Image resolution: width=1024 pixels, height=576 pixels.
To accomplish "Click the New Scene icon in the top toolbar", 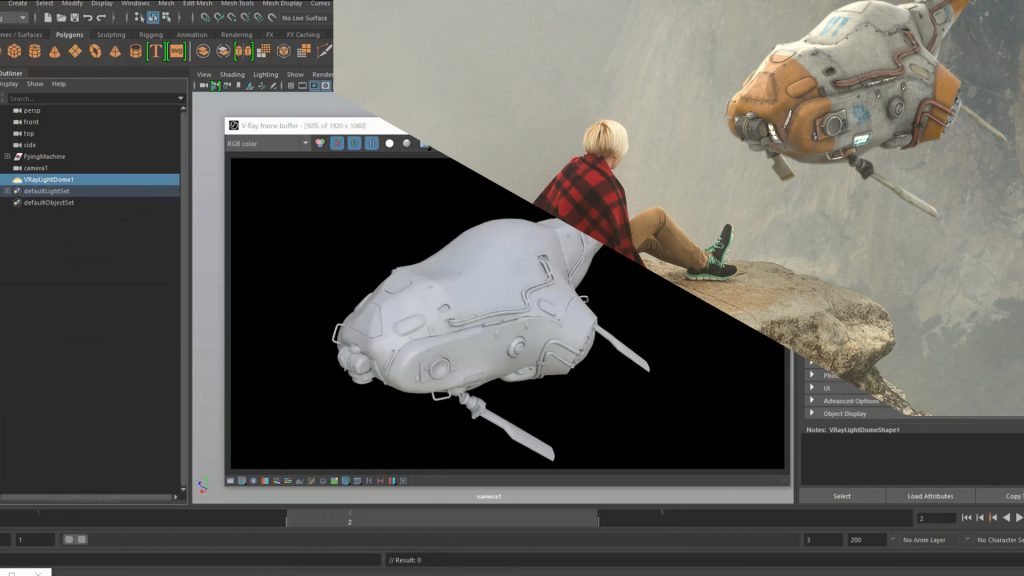I will pos(47,17).
